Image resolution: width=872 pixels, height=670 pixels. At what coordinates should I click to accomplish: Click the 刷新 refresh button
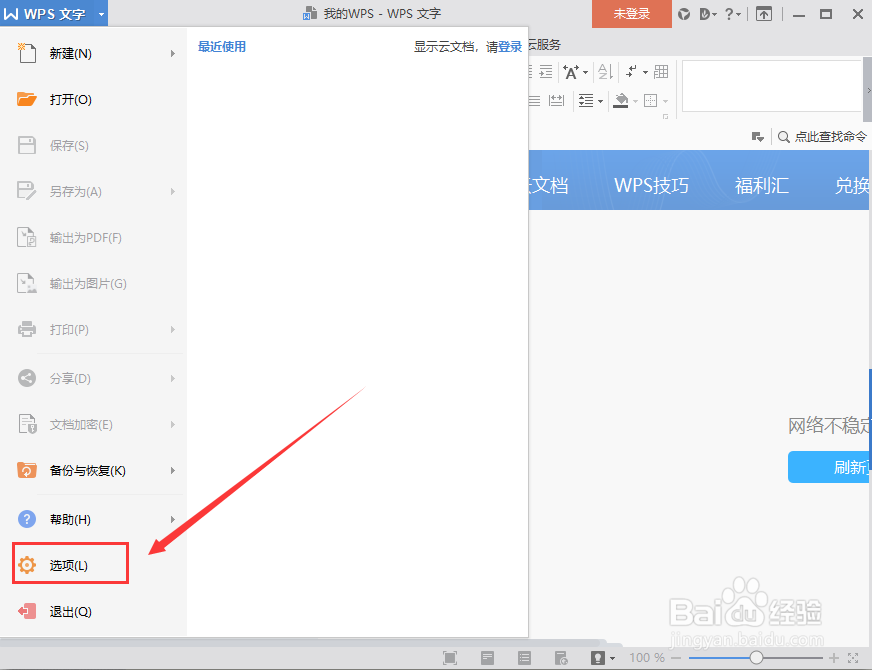pos(829,467)
